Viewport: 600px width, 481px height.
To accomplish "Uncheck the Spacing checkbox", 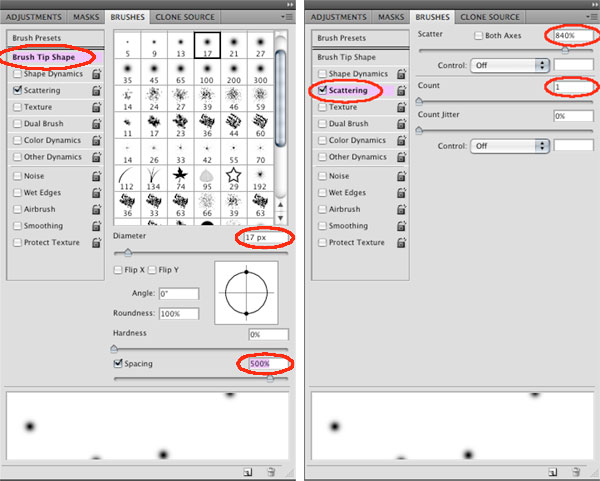I will [x=119, y=364].
